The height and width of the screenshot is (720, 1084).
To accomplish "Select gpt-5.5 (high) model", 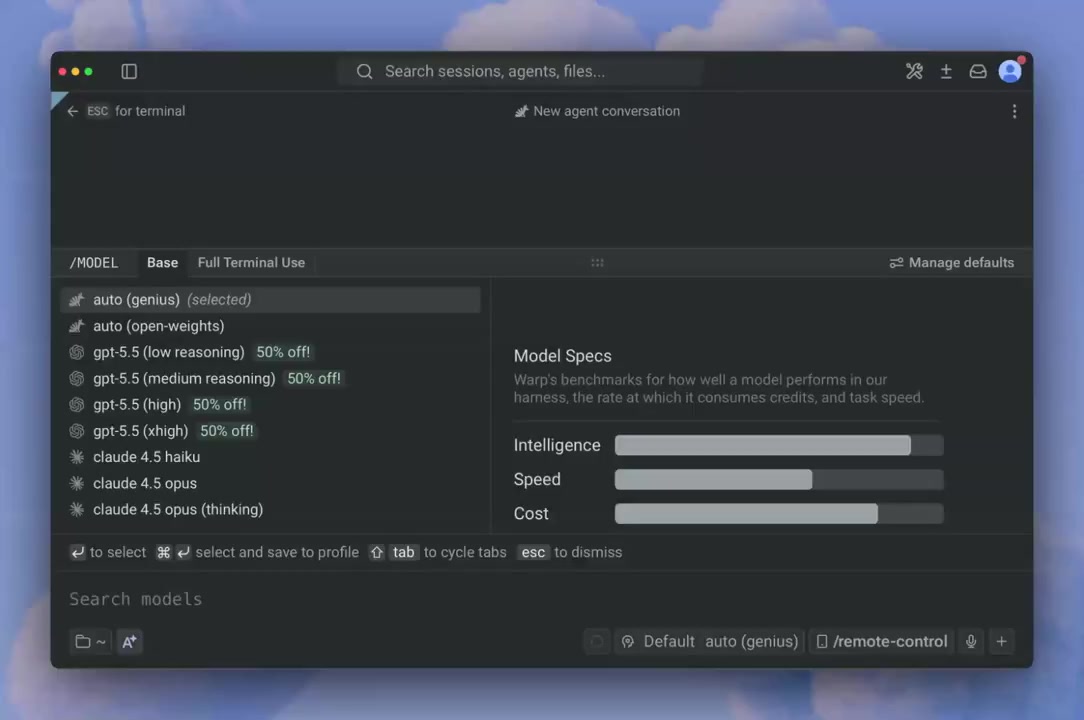I will pyautogui.click(x=271, y=405).
